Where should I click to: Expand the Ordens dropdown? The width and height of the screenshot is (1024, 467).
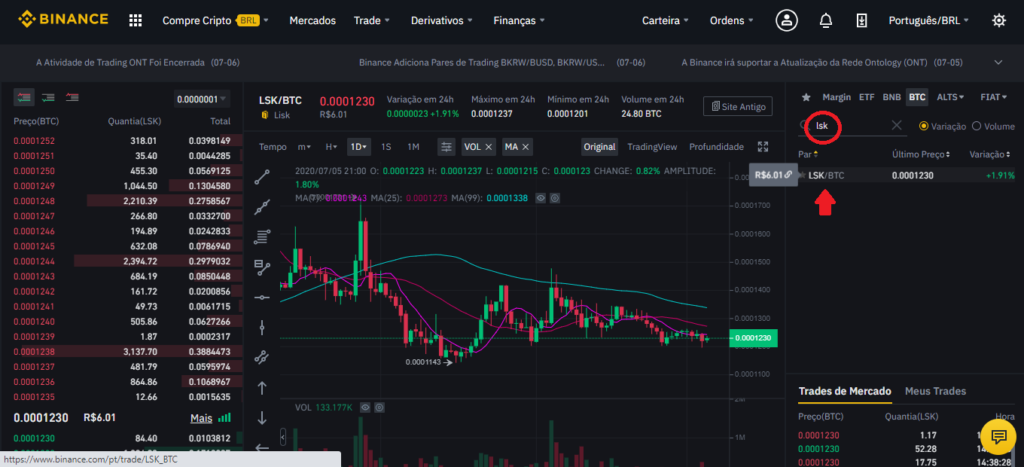[731, 20]
